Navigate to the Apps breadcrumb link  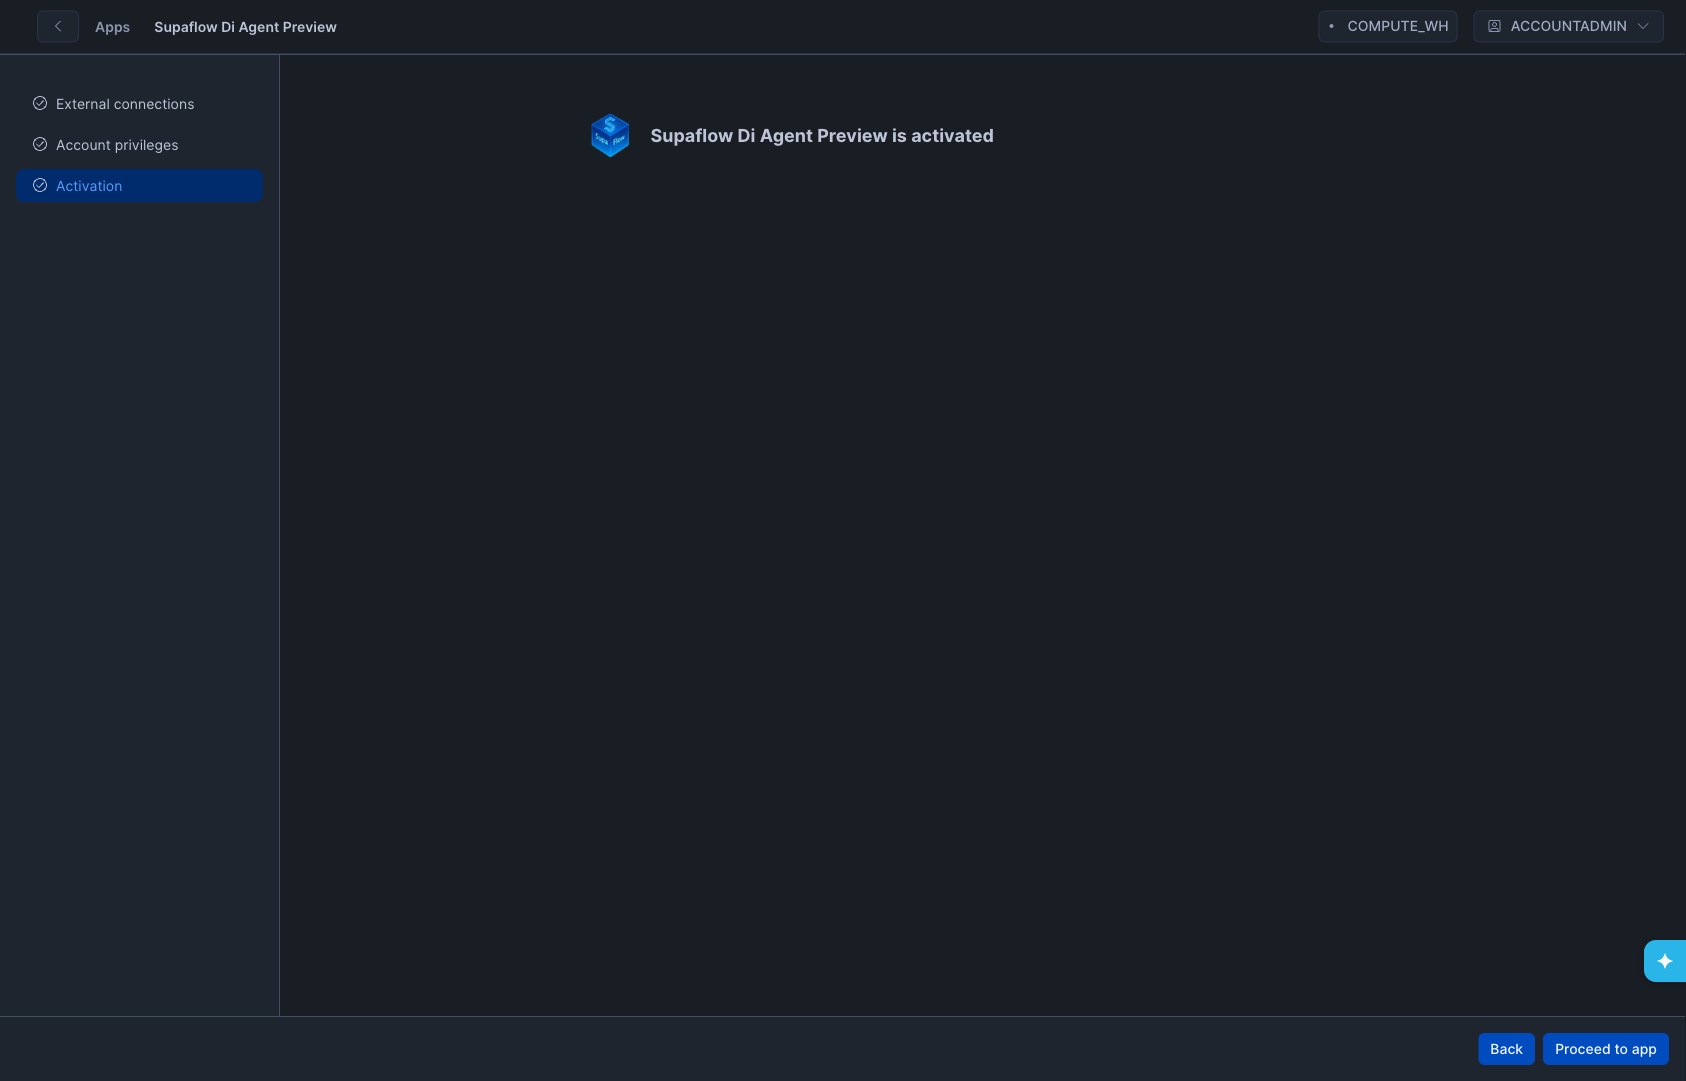click(112, 27)
